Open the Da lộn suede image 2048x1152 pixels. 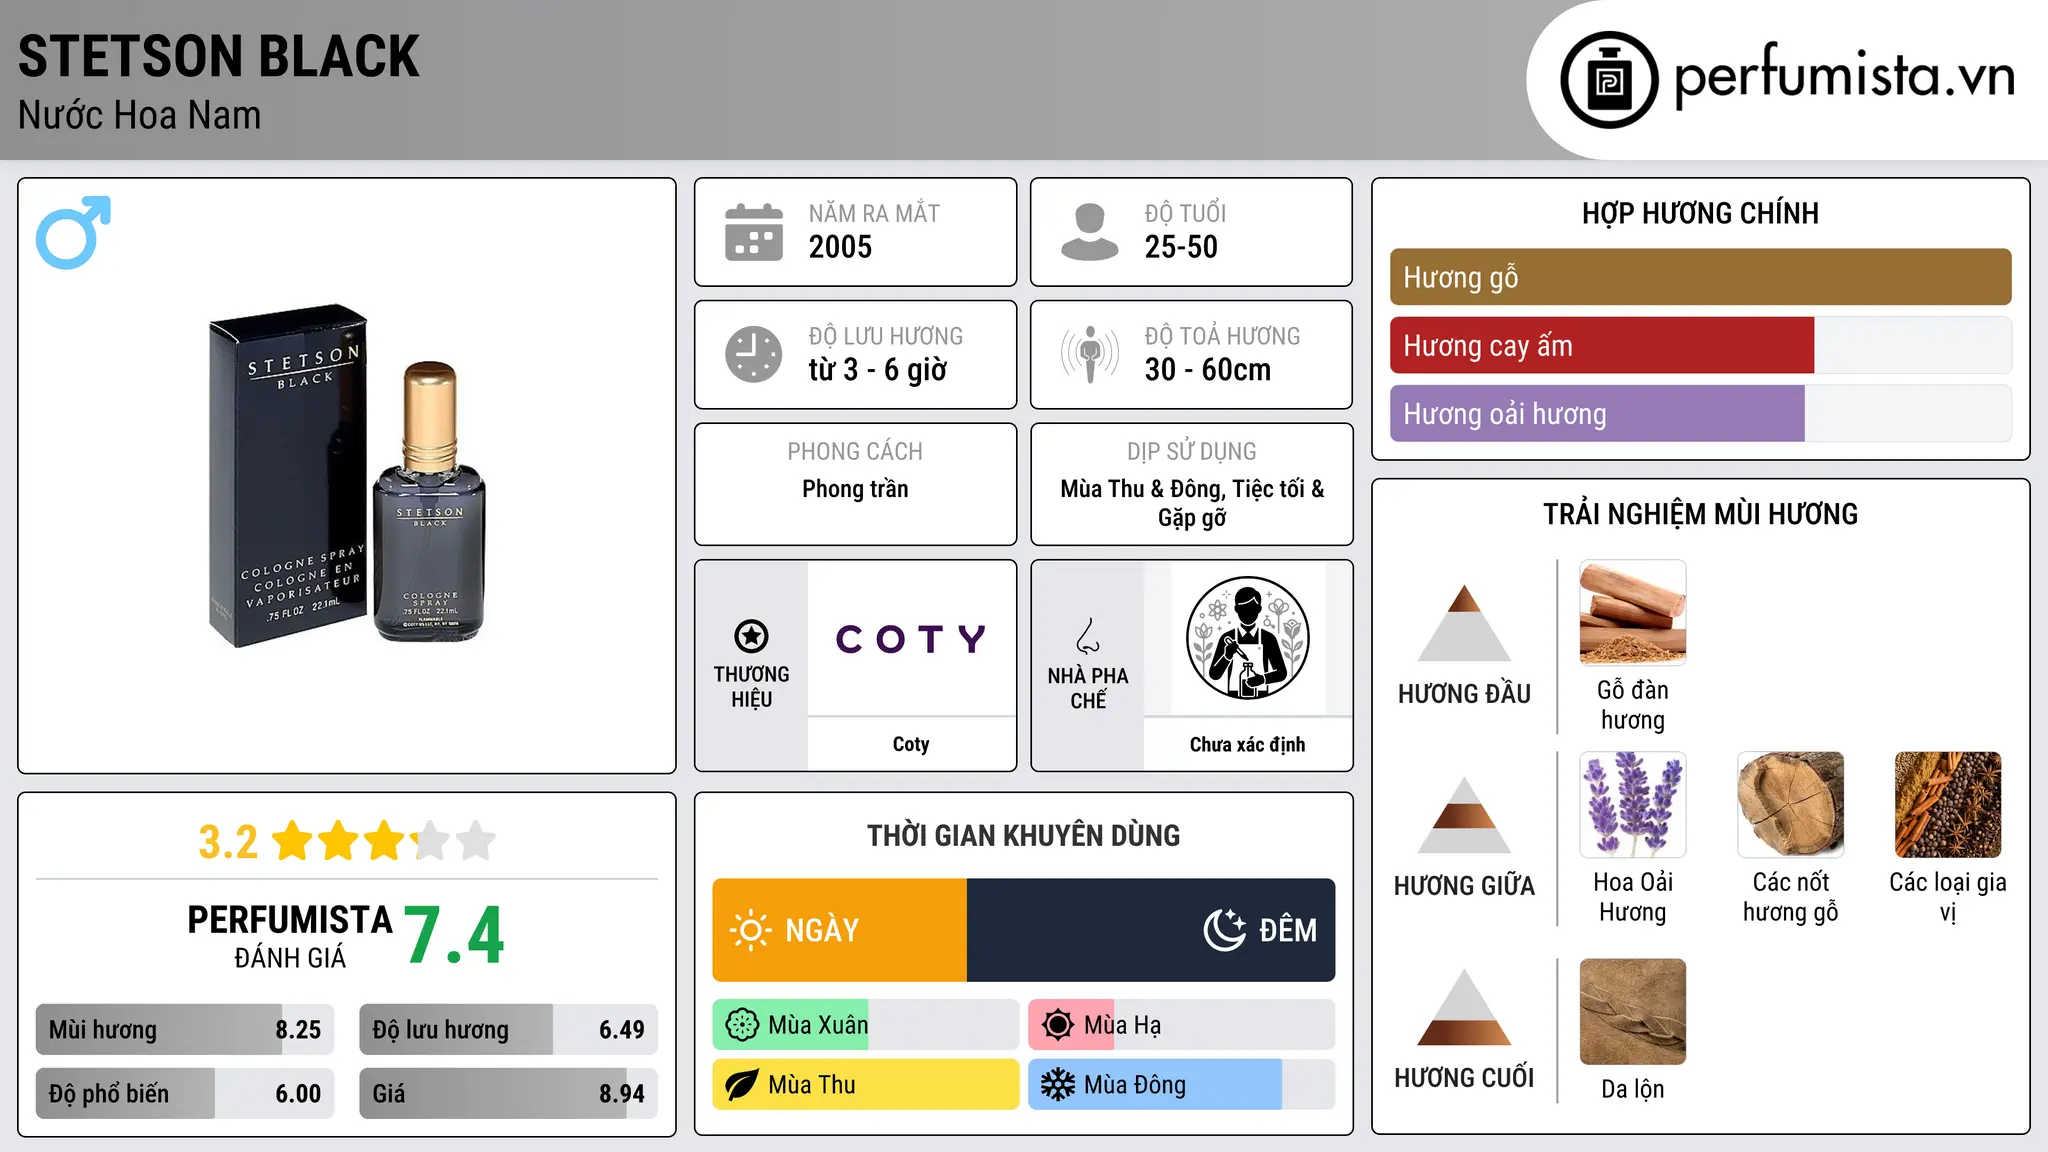click(1632, 1011)
